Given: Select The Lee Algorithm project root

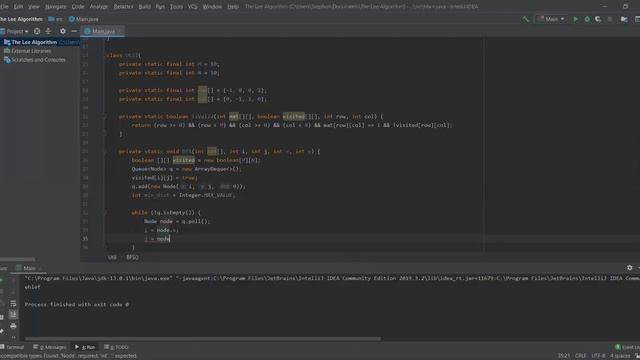Looking at the screenshot, I should pyautogui.click(x=41, y=42).
